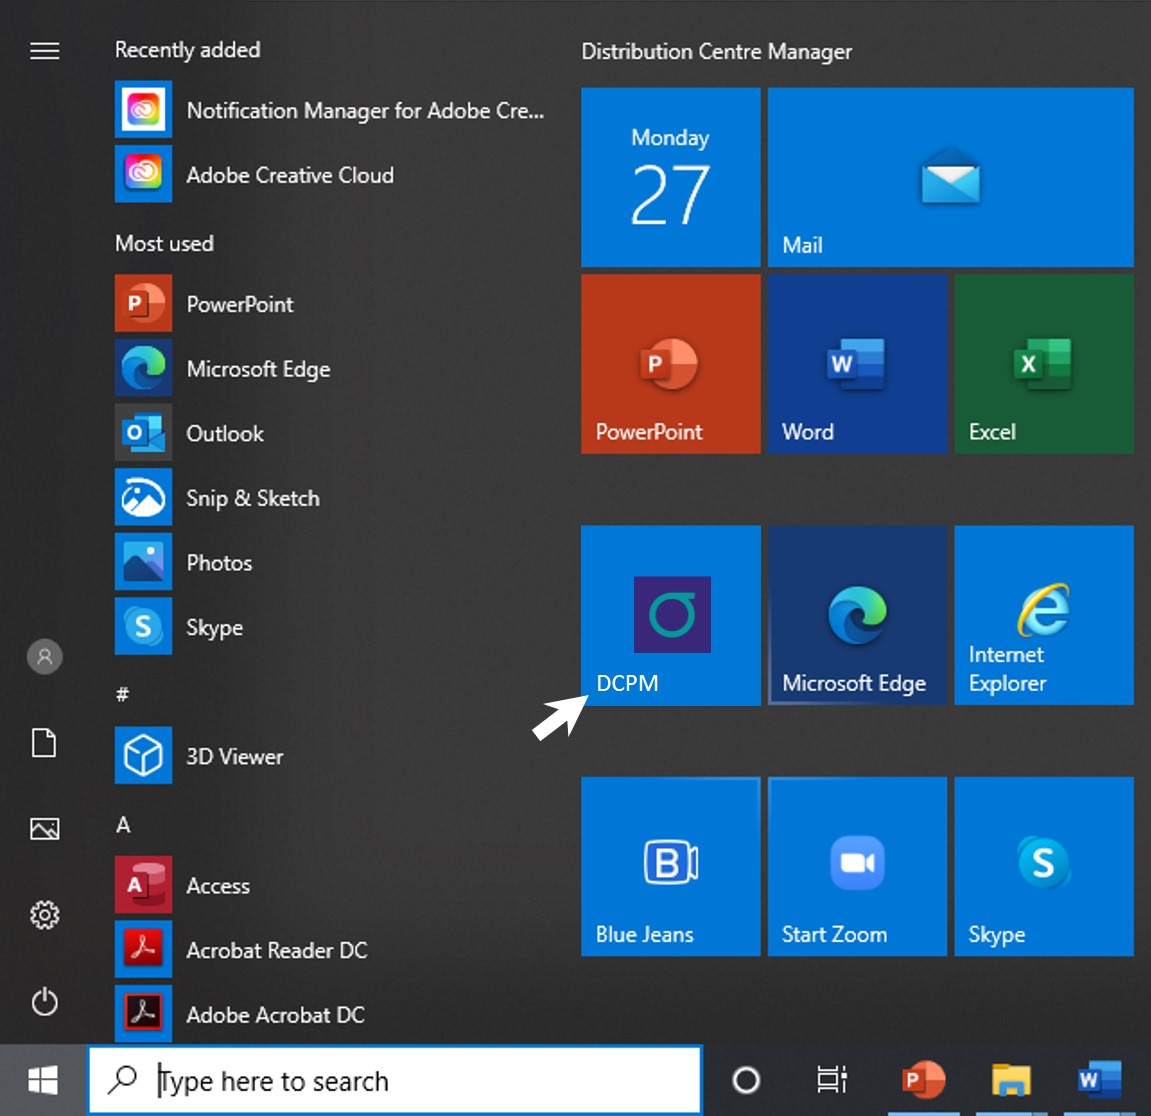Click the letter A group header
This screenshot has width=1151, height=1116.
click(x=123, y=825)
